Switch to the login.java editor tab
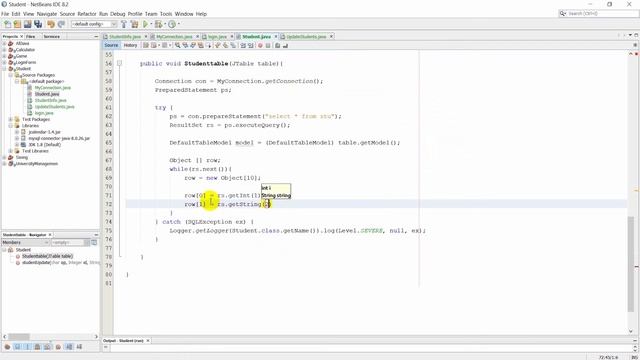 click(217, 37)
